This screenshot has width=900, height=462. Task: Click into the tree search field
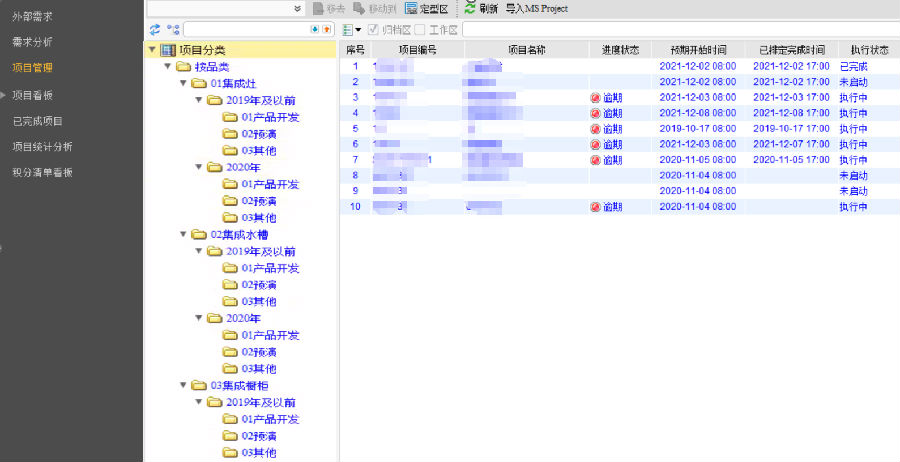point(246,29)
